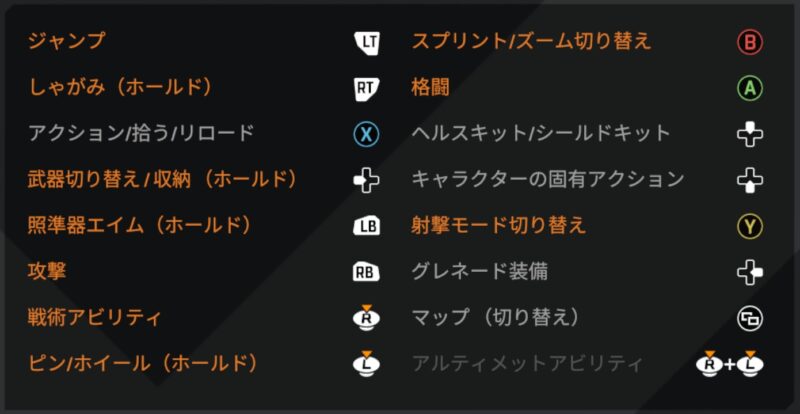Click the 射撃モード切り替え label
Screen dimensions: 800x414
coord(499,225)
